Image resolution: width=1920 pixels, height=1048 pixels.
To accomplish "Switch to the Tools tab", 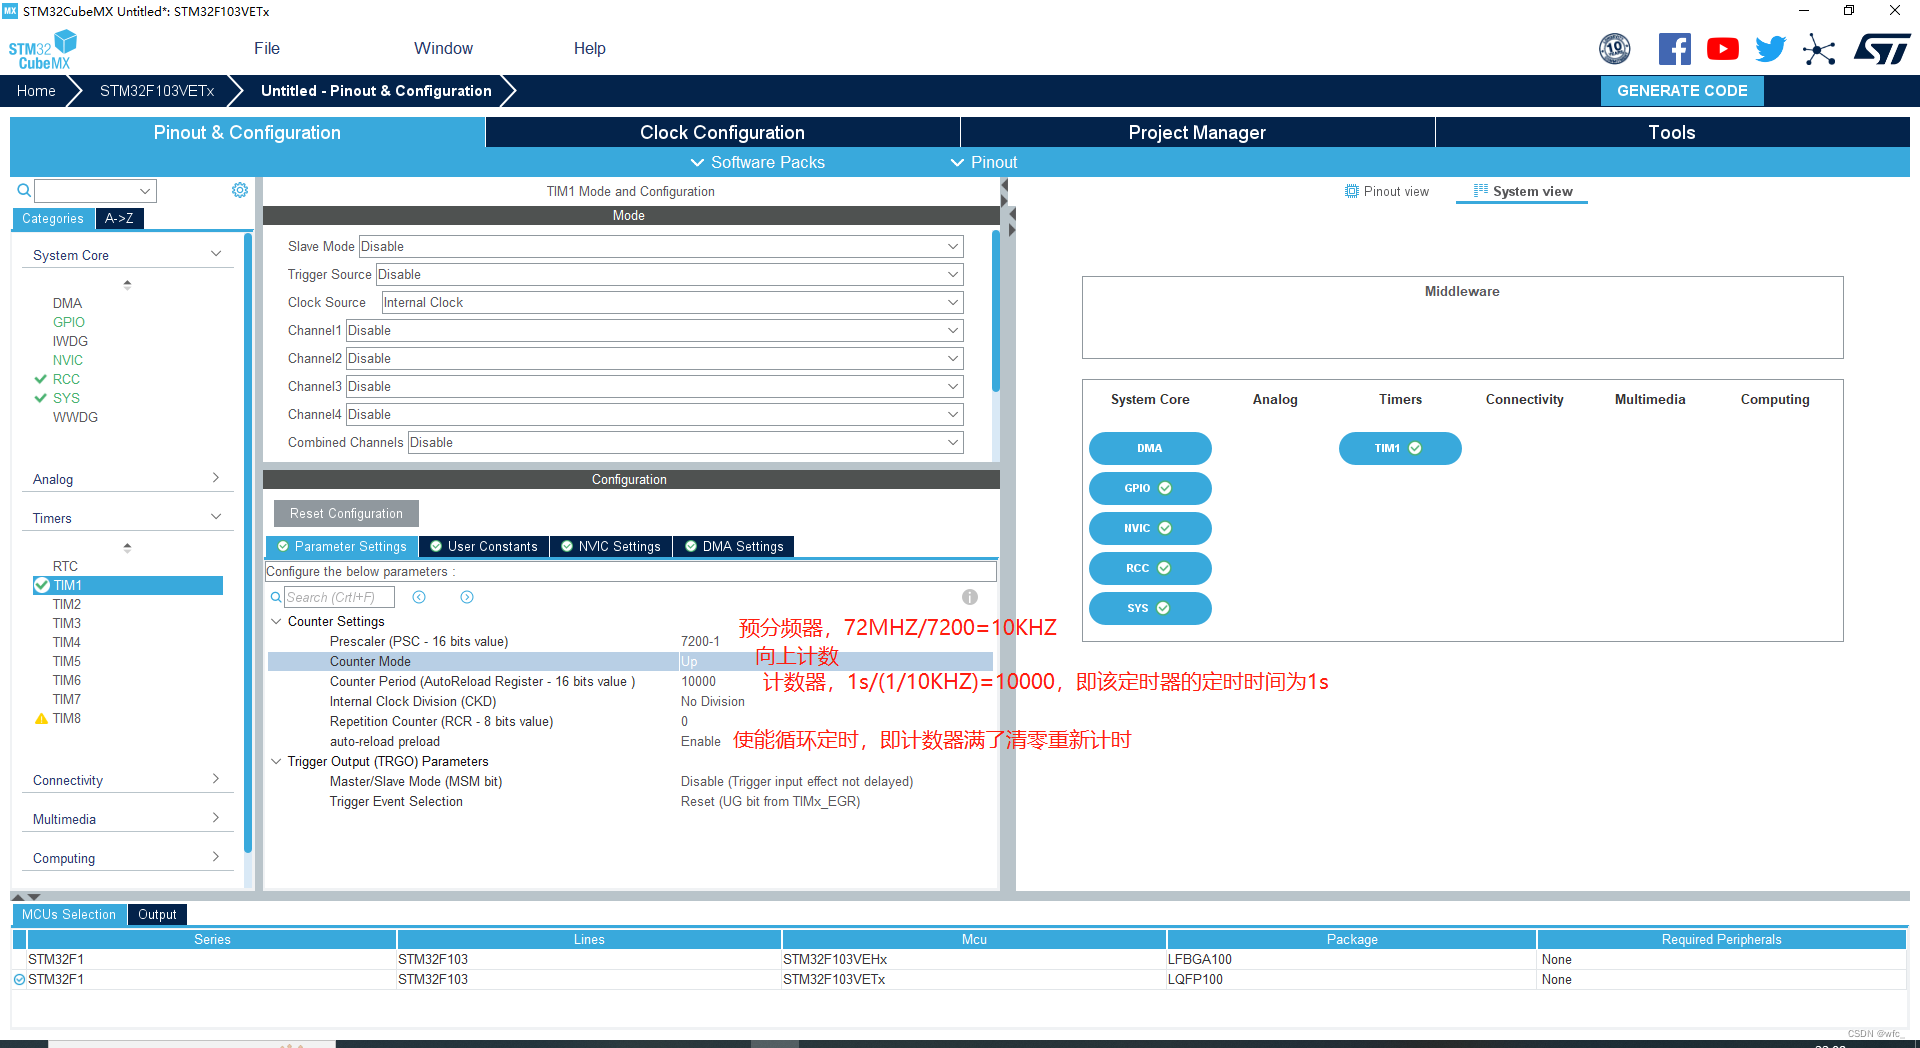I will pyautogui.click(x=1672, y=132).
